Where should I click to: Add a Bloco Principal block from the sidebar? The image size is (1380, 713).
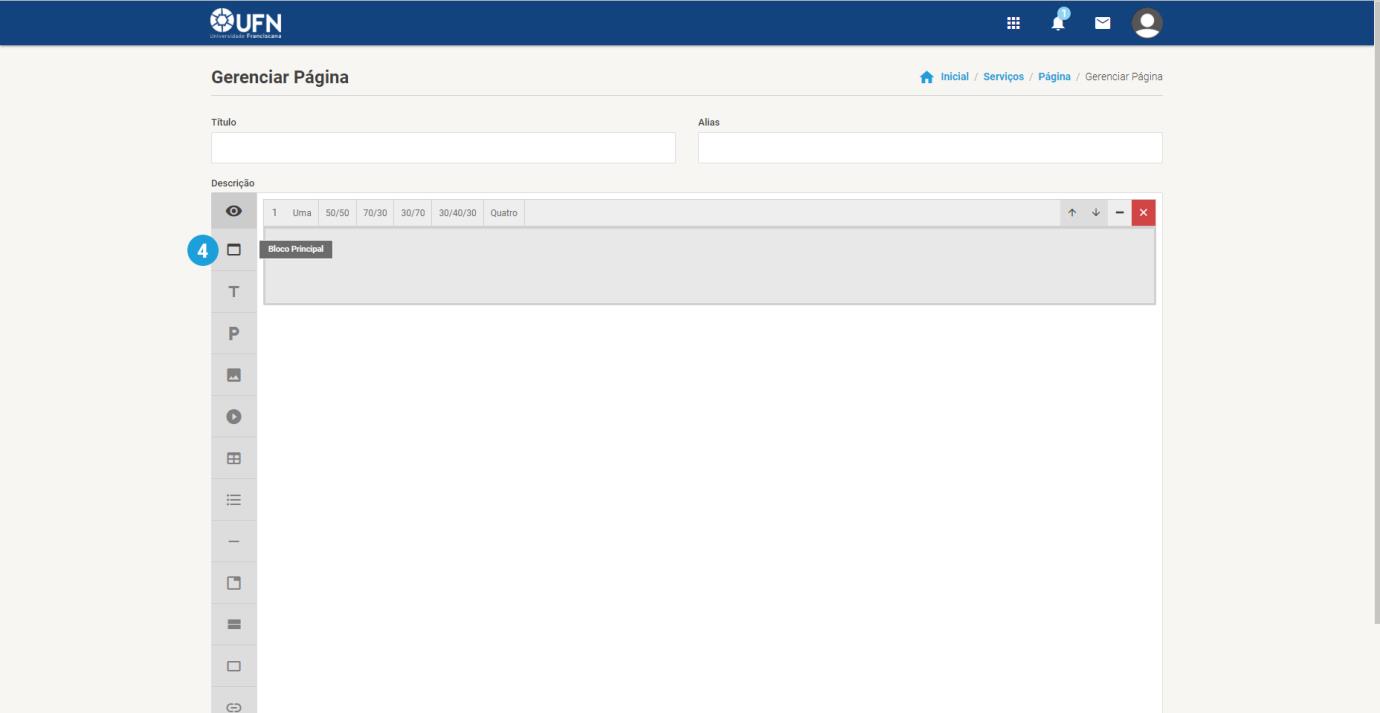tap(234, 250)
